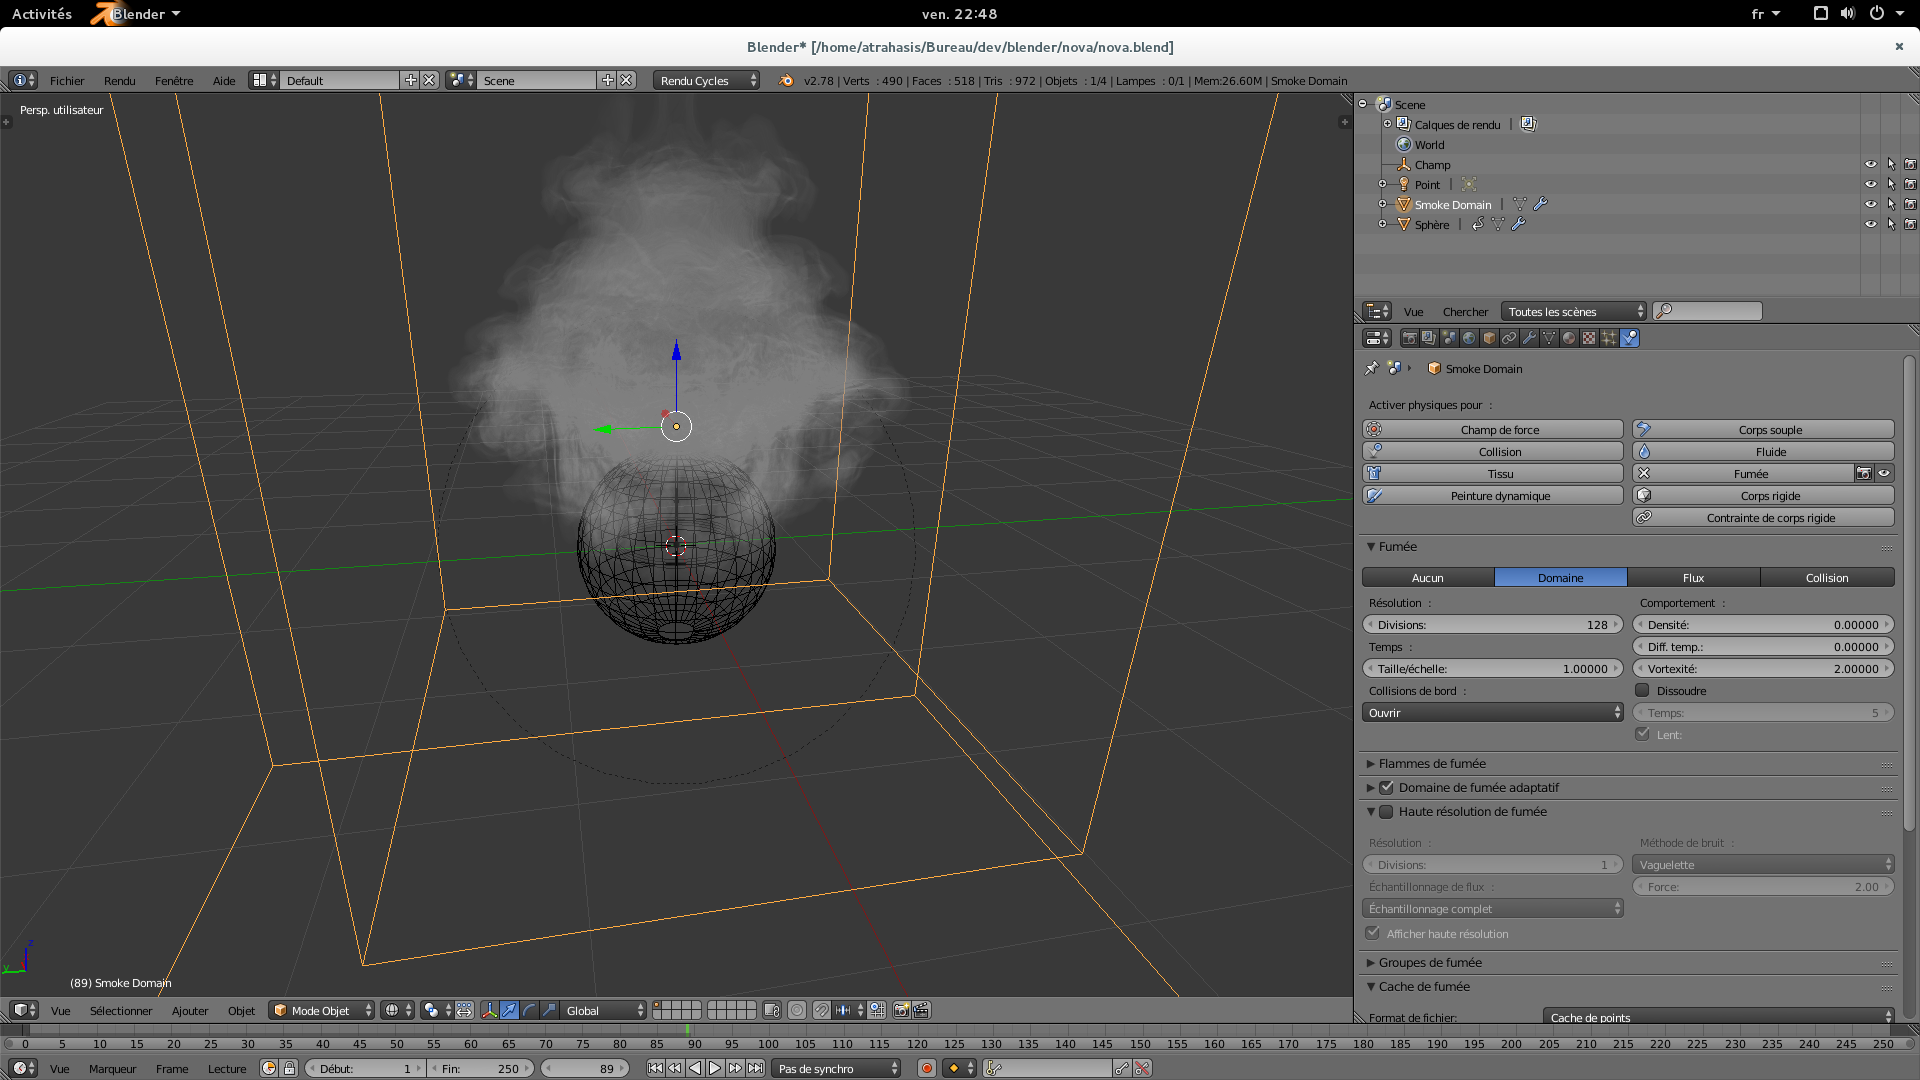Jump to next keyframe
The height and width of the screenshot is (1080, 1920).
(x=735, y=1068)
